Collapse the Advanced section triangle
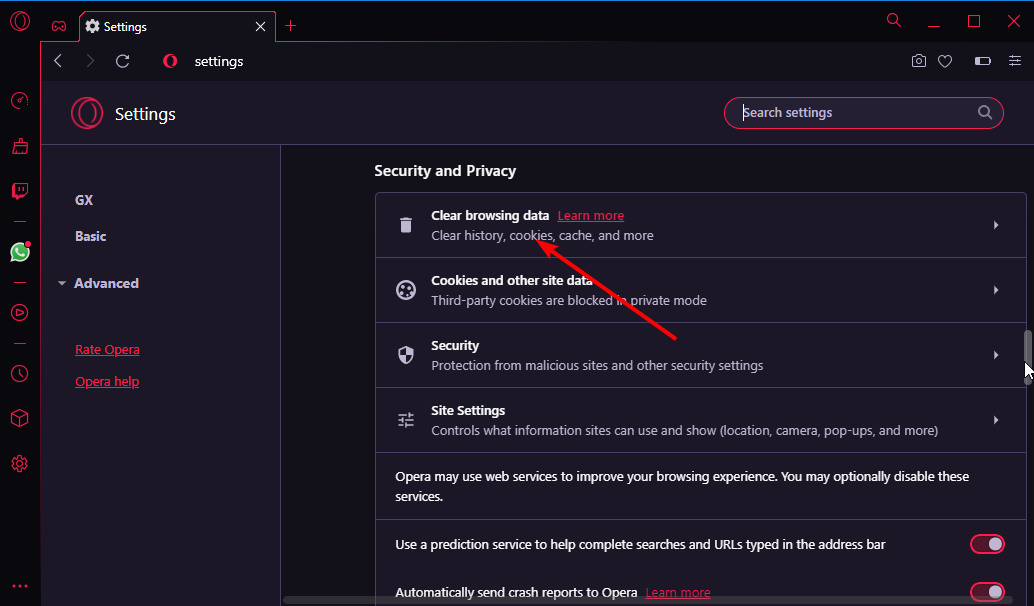The height and width of the screenshot is (606, 1034). coord(62,284)
